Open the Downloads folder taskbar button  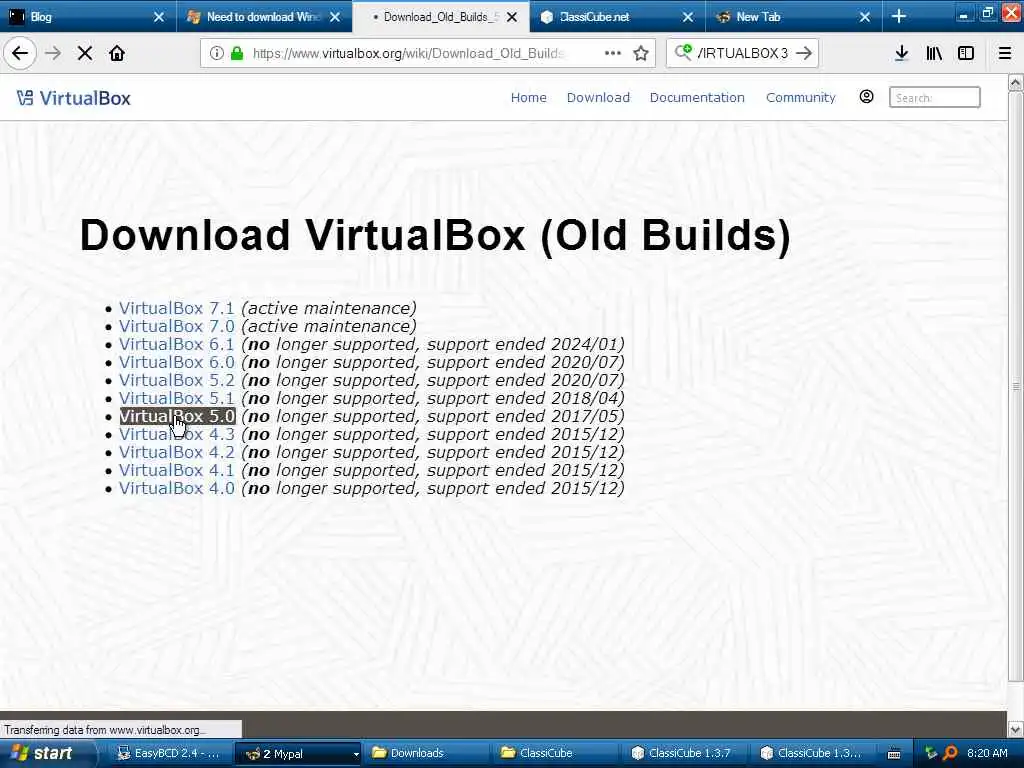pos(427,753)
